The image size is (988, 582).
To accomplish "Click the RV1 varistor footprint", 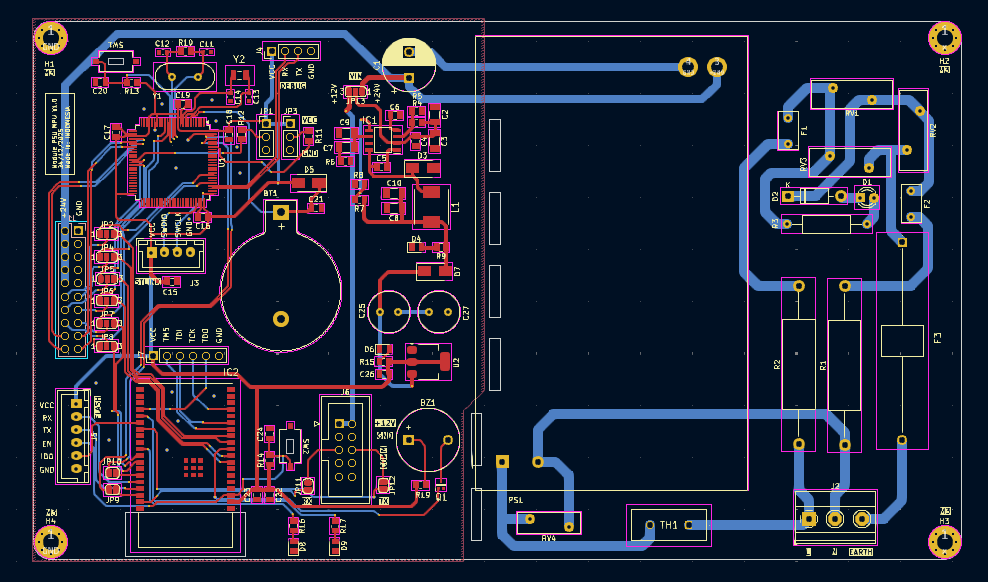I will (852, 94).
